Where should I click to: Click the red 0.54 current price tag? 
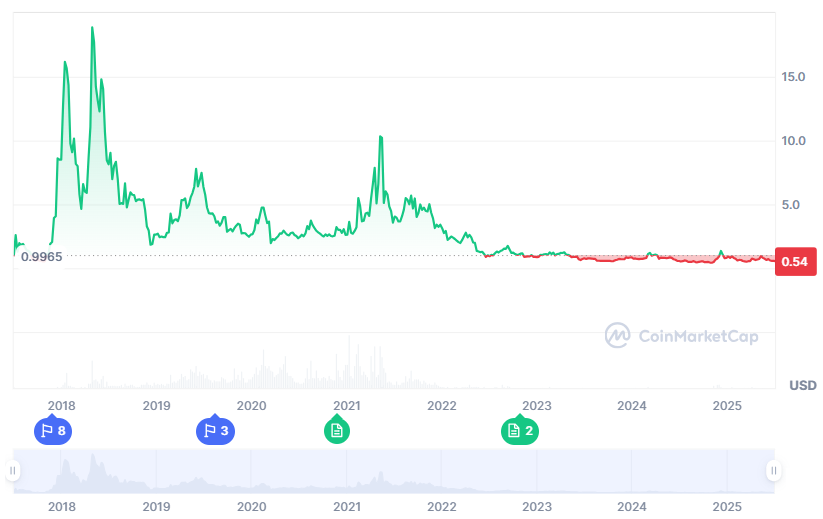point(795,261)
